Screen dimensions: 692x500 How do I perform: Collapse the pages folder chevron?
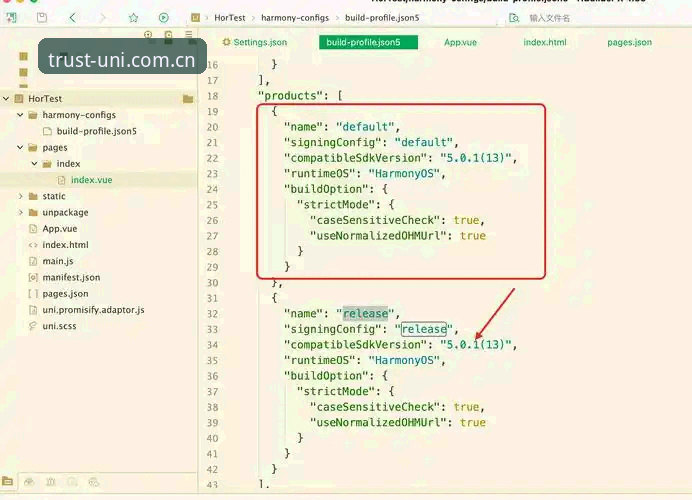click(20, 147)
